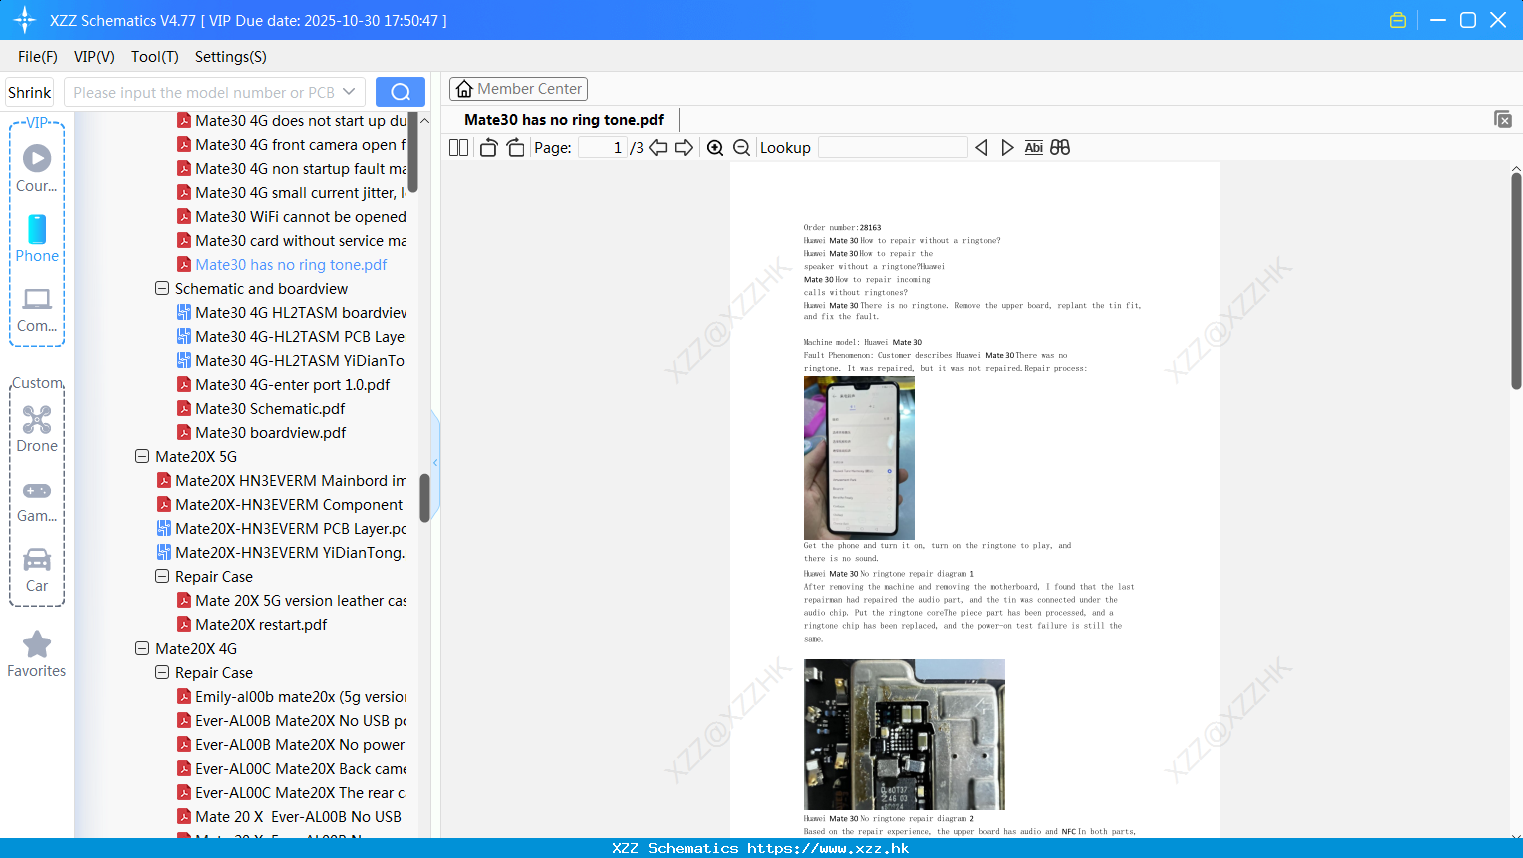Click the phone photo in PDF
The height and width of the screenshot is (858, 1523).
pyautogui.click(x=859, y=458)
